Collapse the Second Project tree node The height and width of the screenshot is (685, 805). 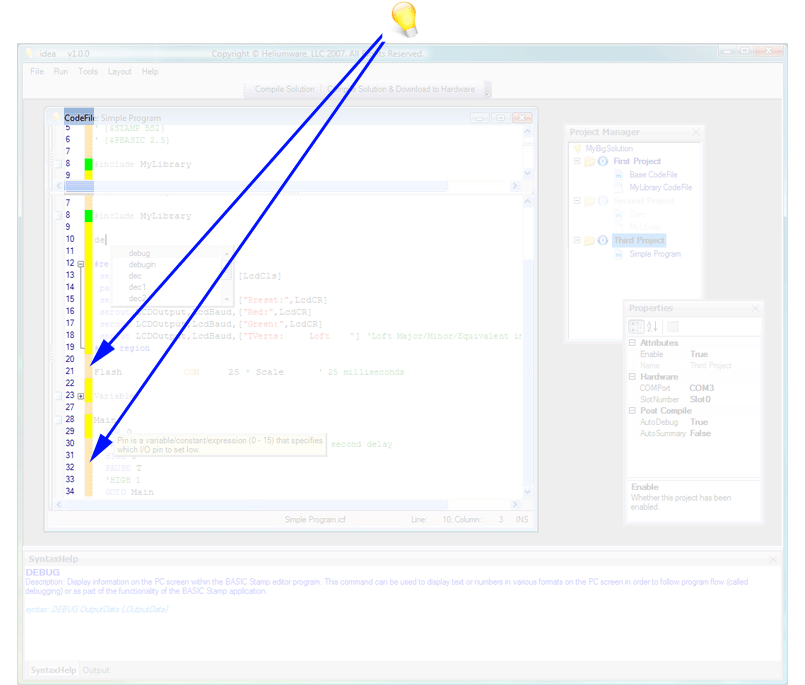[x=577, y=200]
